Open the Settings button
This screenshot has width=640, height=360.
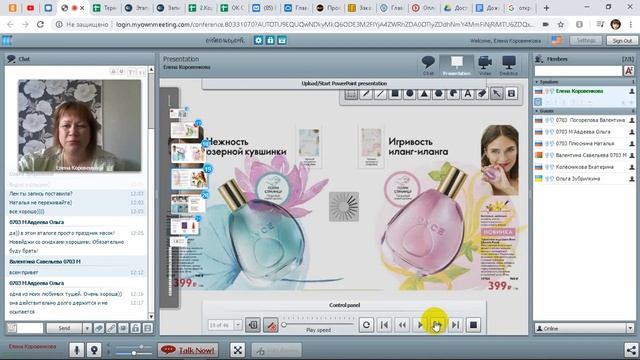point(586,40)
